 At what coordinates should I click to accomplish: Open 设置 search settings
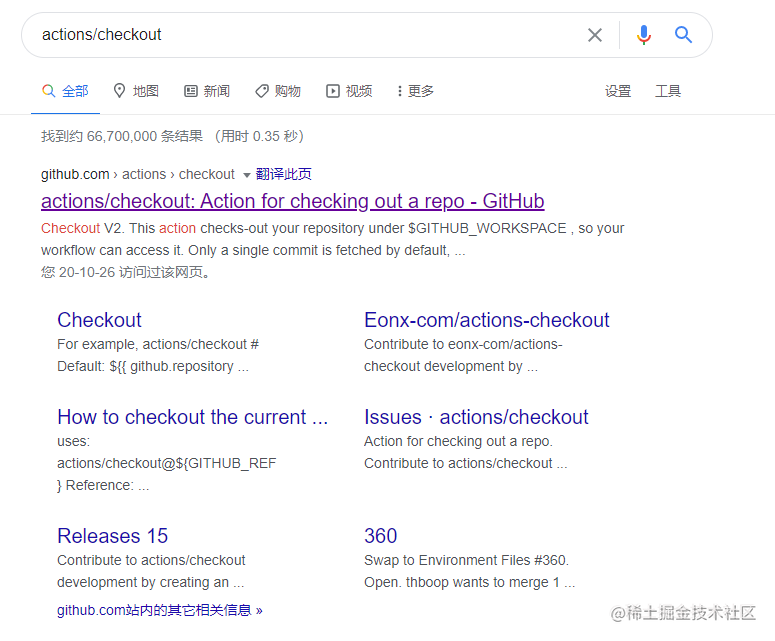(618, 91)
